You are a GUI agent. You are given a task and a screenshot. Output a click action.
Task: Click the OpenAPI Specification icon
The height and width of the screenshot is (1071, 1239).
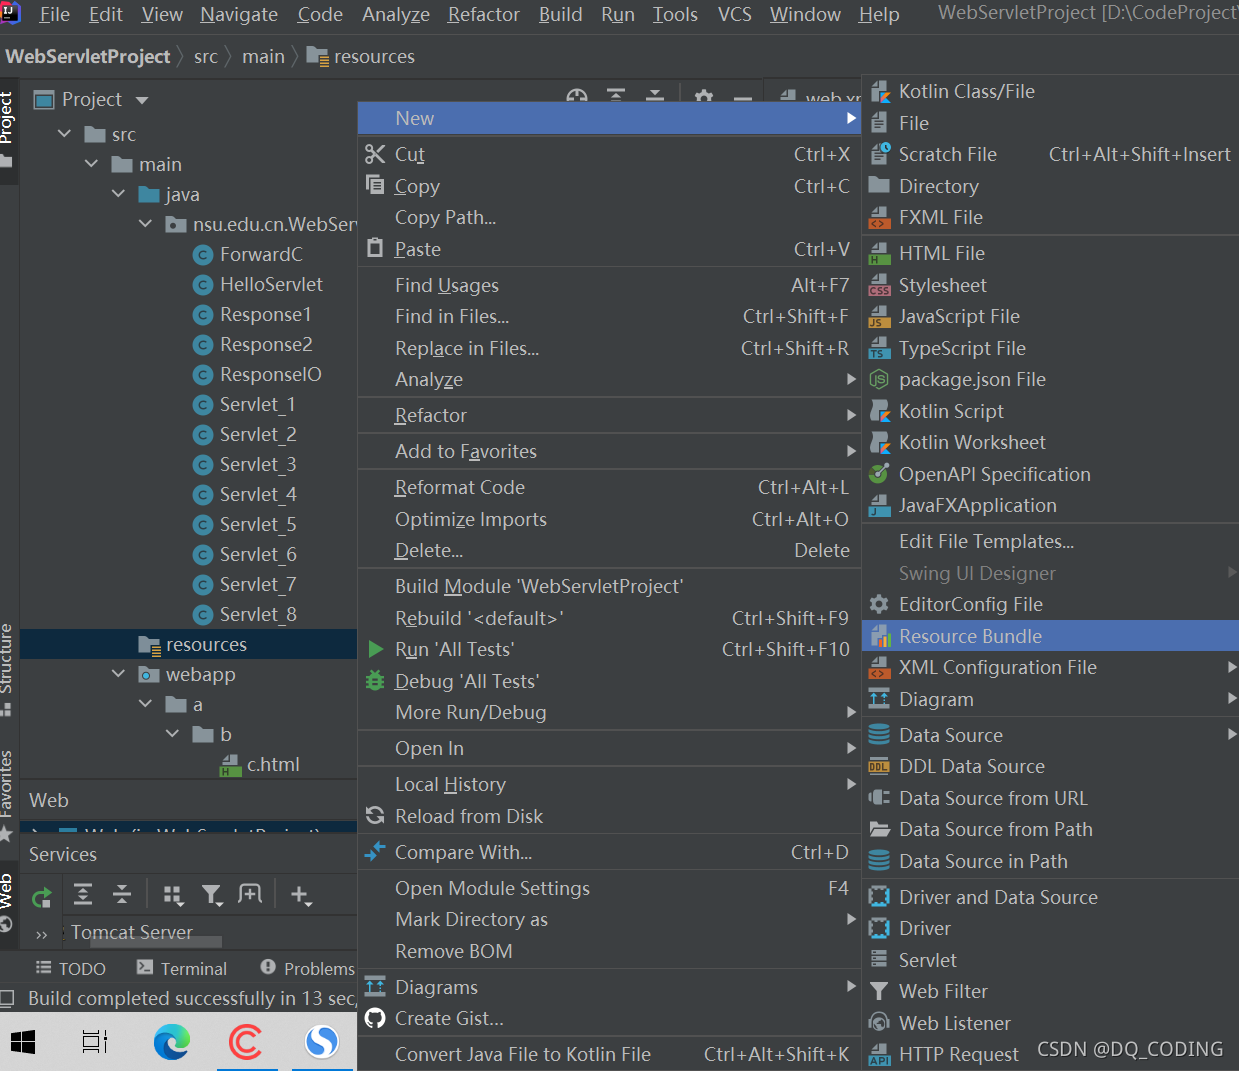pyautogui.click(x=880, y=474)
